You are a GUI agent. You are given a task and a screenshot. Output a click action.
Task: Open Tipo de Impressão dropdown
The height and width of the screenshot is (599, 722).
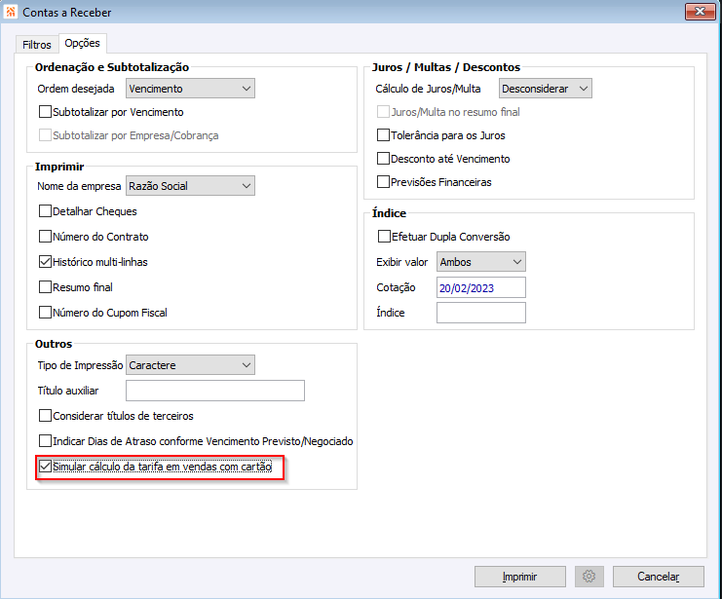[191, 365]
